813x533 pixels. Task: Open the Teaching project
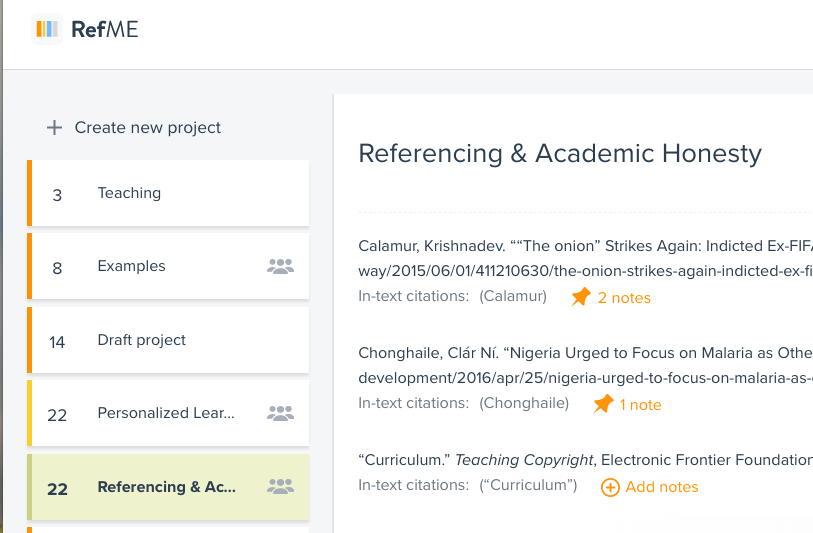129,193
